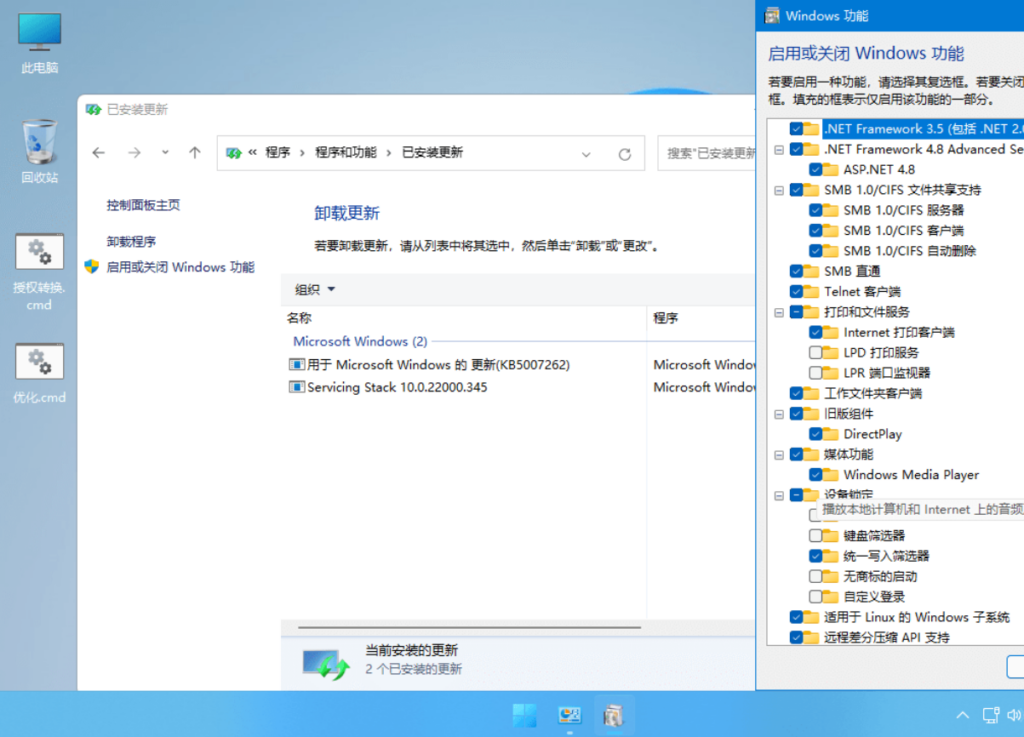This screenshot has width=1024, height=737.
Task: Click the Servicing Stack update item icon
Action: coord(296,387)
